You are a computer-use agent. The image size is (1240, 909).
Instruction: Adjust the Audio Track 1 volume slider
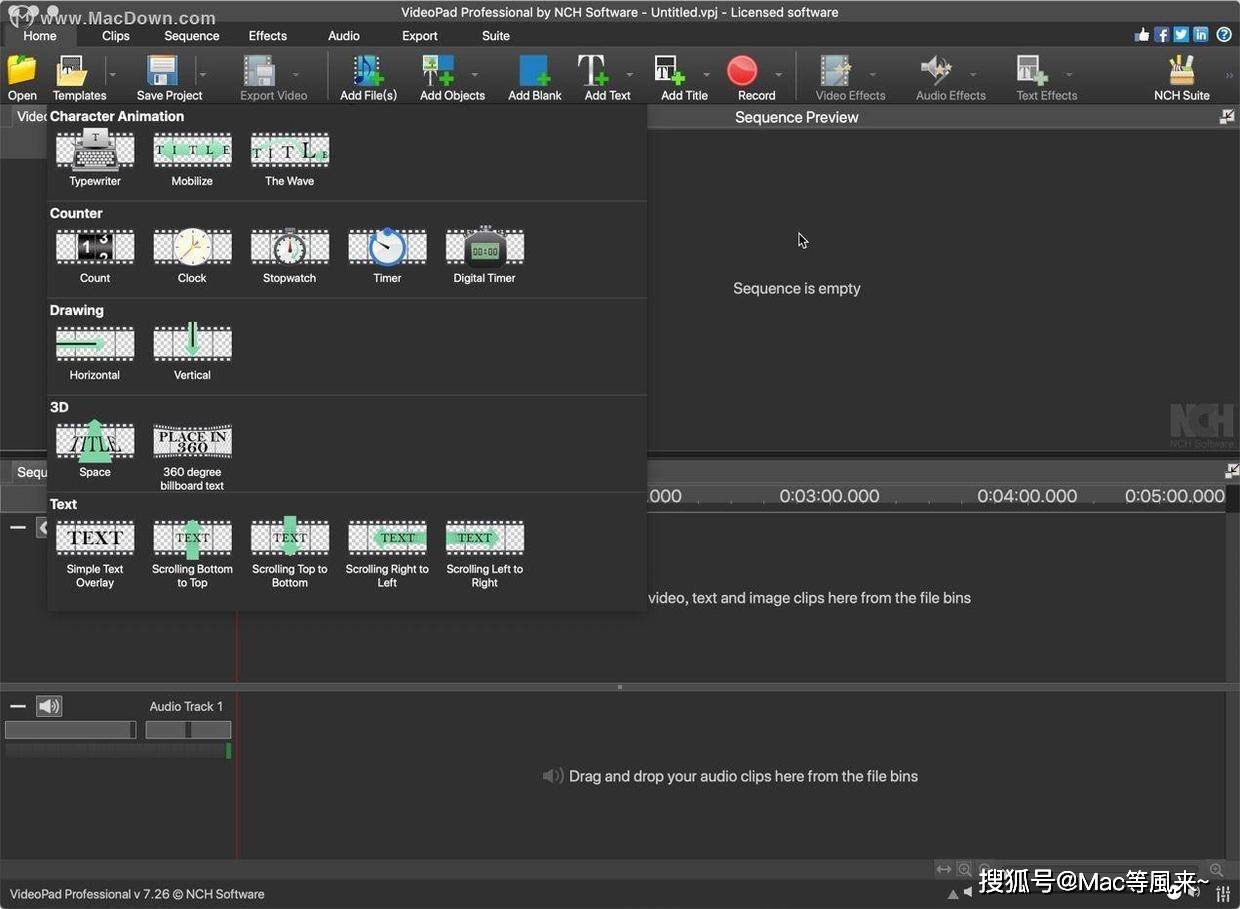[x=70, y=730]
